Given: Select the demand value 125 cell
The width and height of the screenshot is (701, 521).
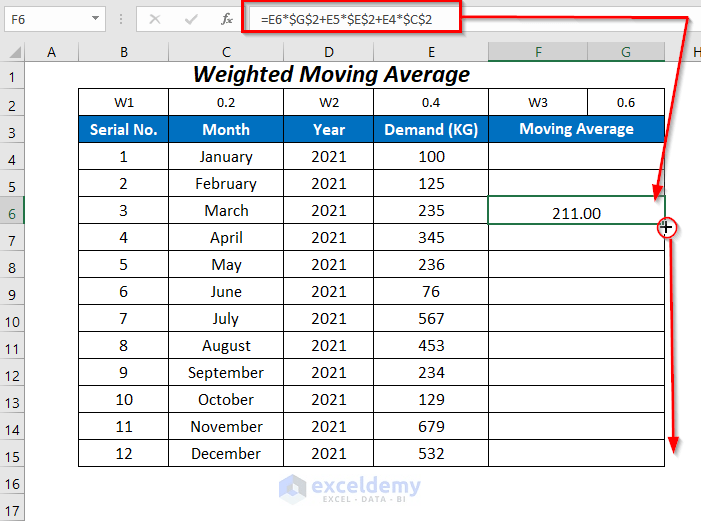Looking at the screenshot, I should point(431,183).
